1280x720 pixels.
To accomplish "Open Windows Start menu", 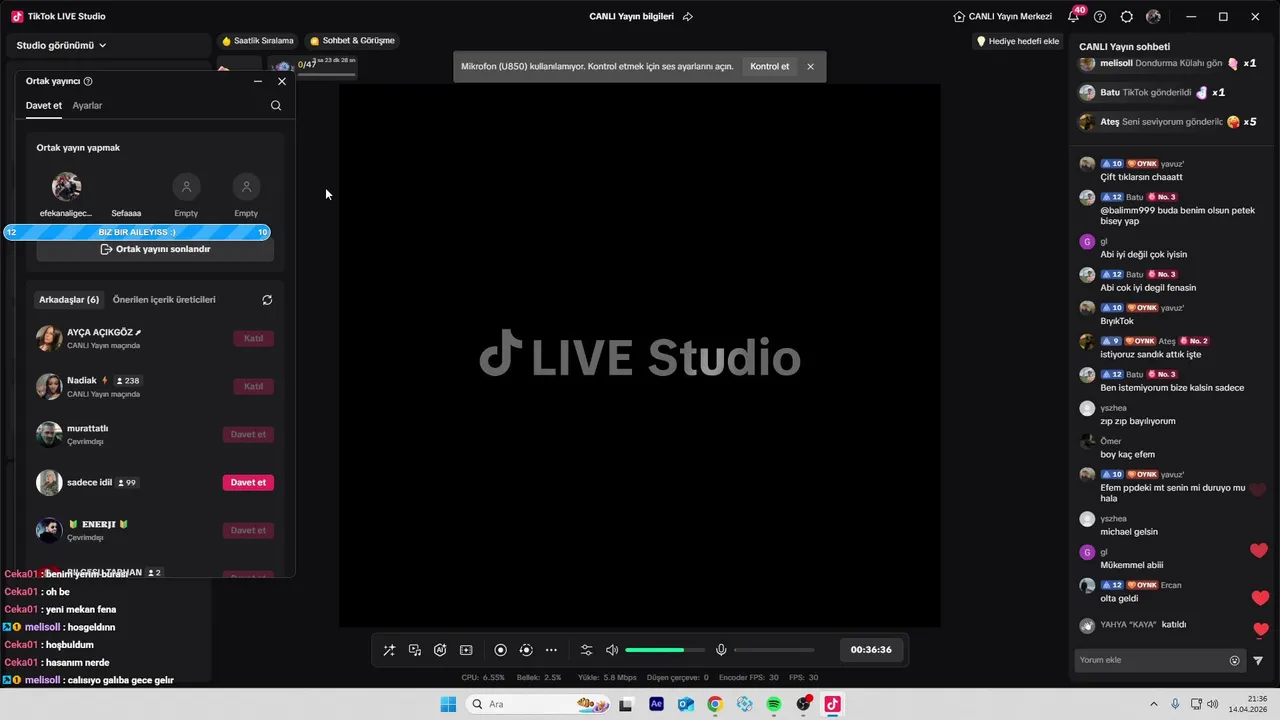I will [448, 704].
